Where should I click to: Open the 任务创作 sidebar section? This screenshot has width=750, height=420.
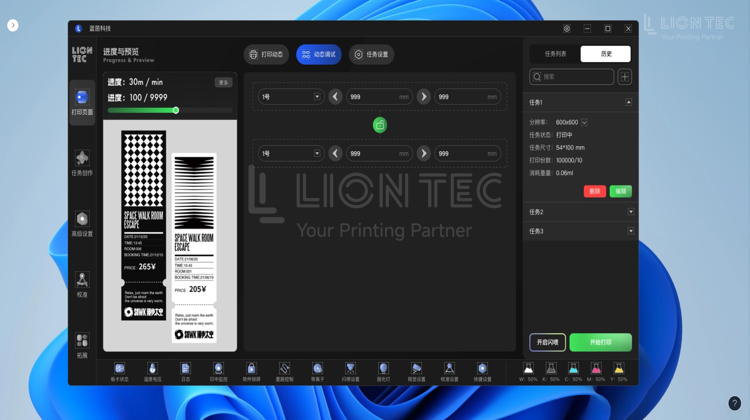(82, 163)
